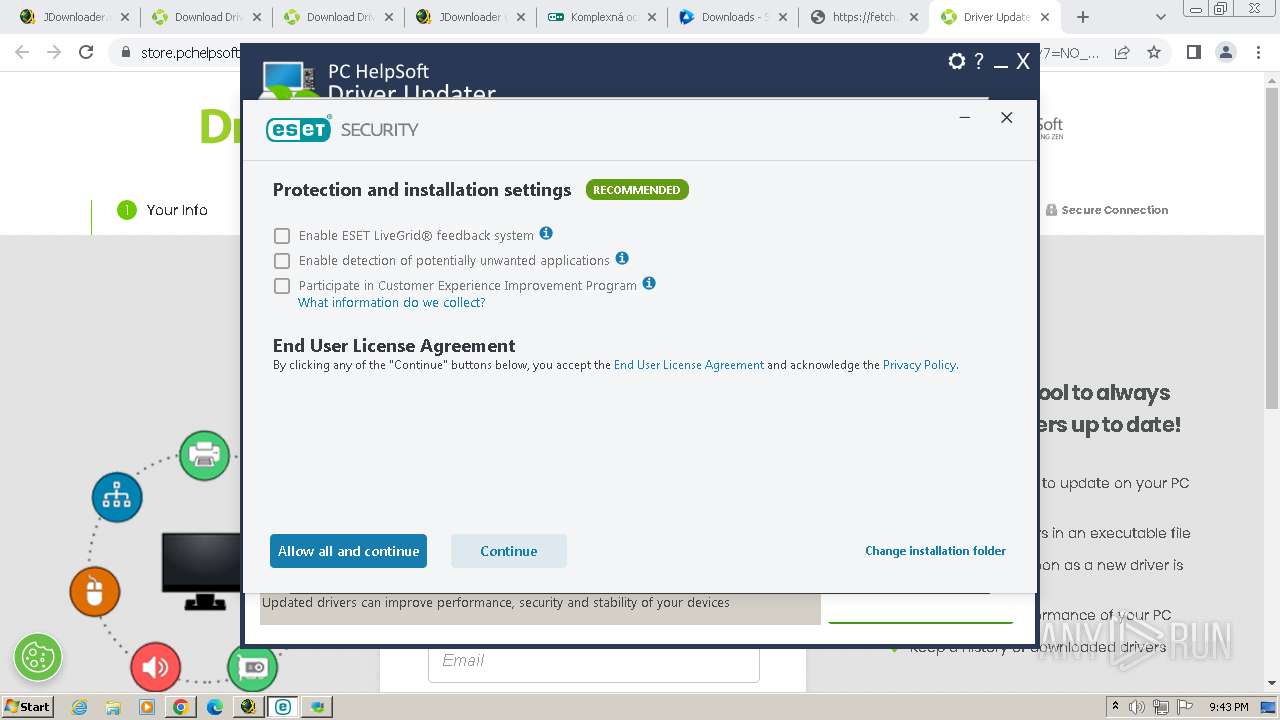Open the End User License Agreement link
The image size is (1280, 720).
689,365
